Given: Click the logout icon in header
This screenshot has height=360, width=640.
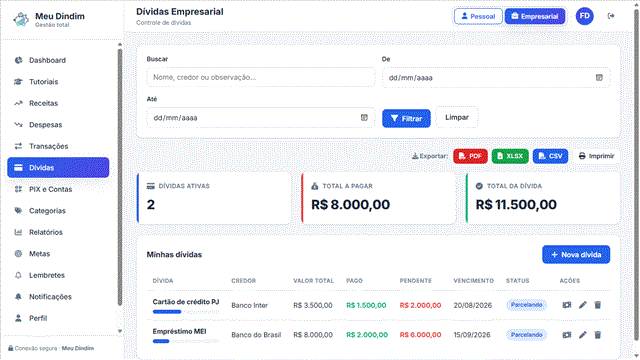Looking at the screenshot, I should (611, 16).
